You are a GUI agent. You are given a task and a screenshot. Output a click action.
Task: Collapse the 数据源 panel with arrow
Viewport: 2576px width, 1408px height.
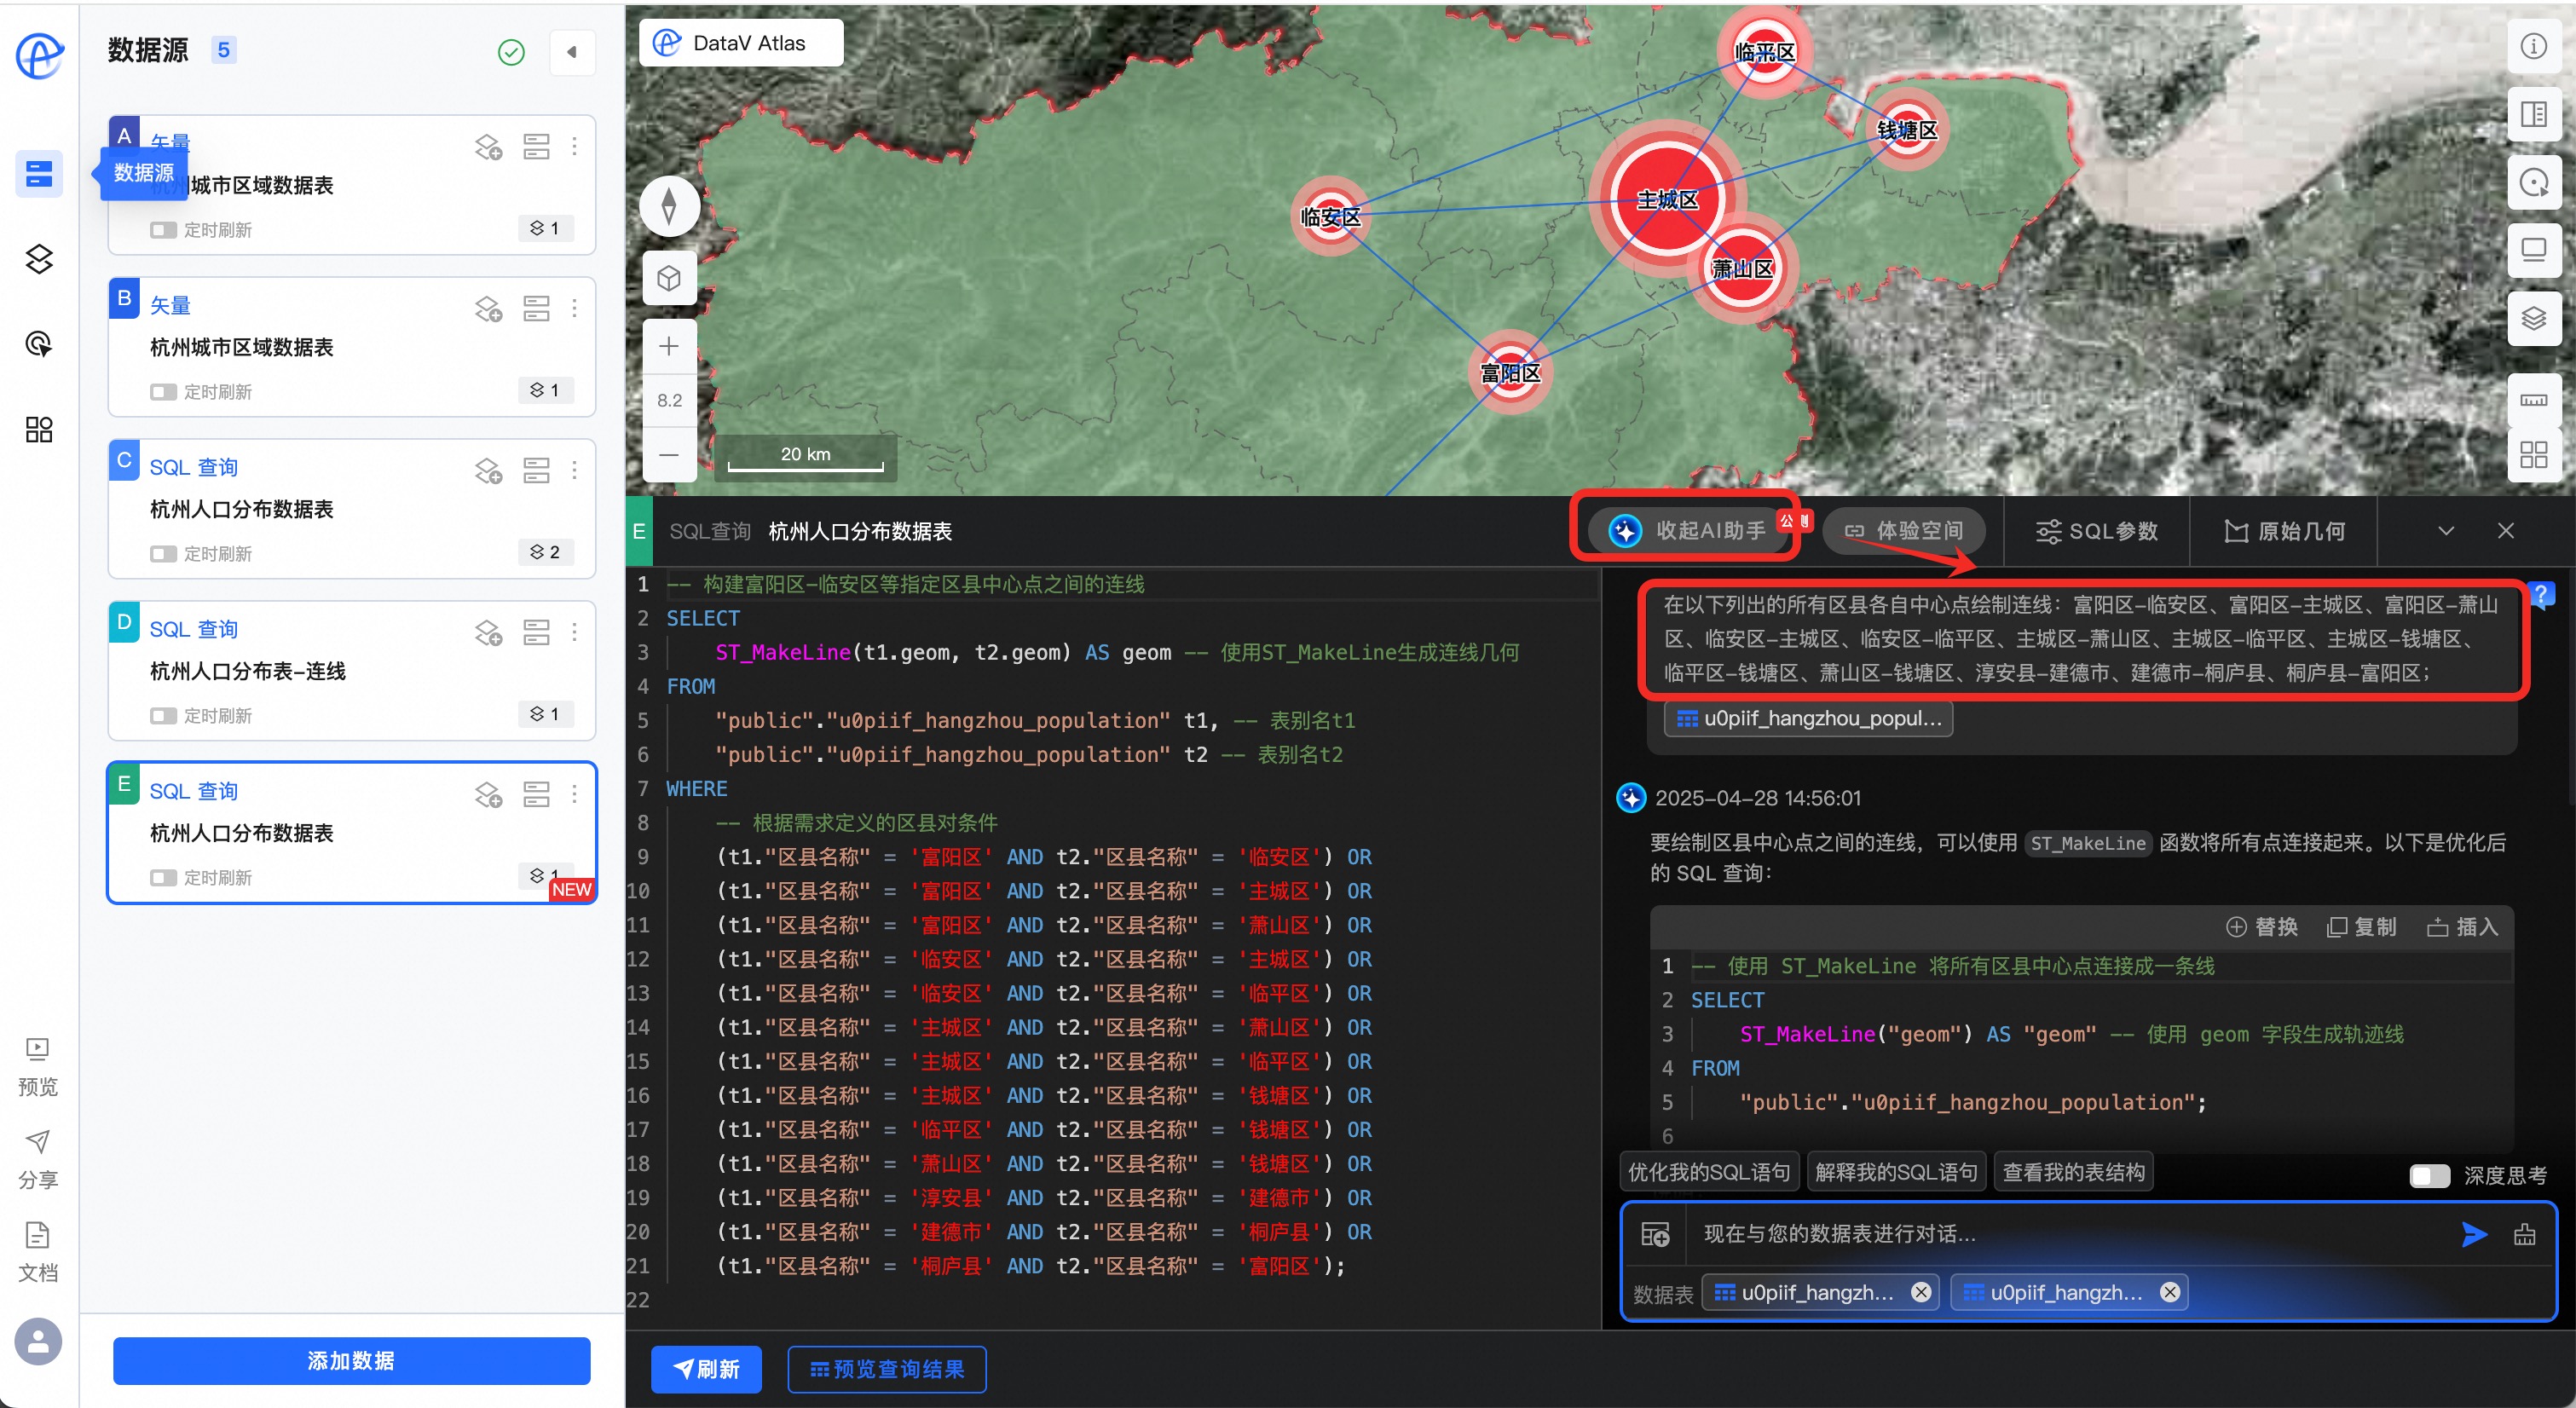(x=572, y=52)
